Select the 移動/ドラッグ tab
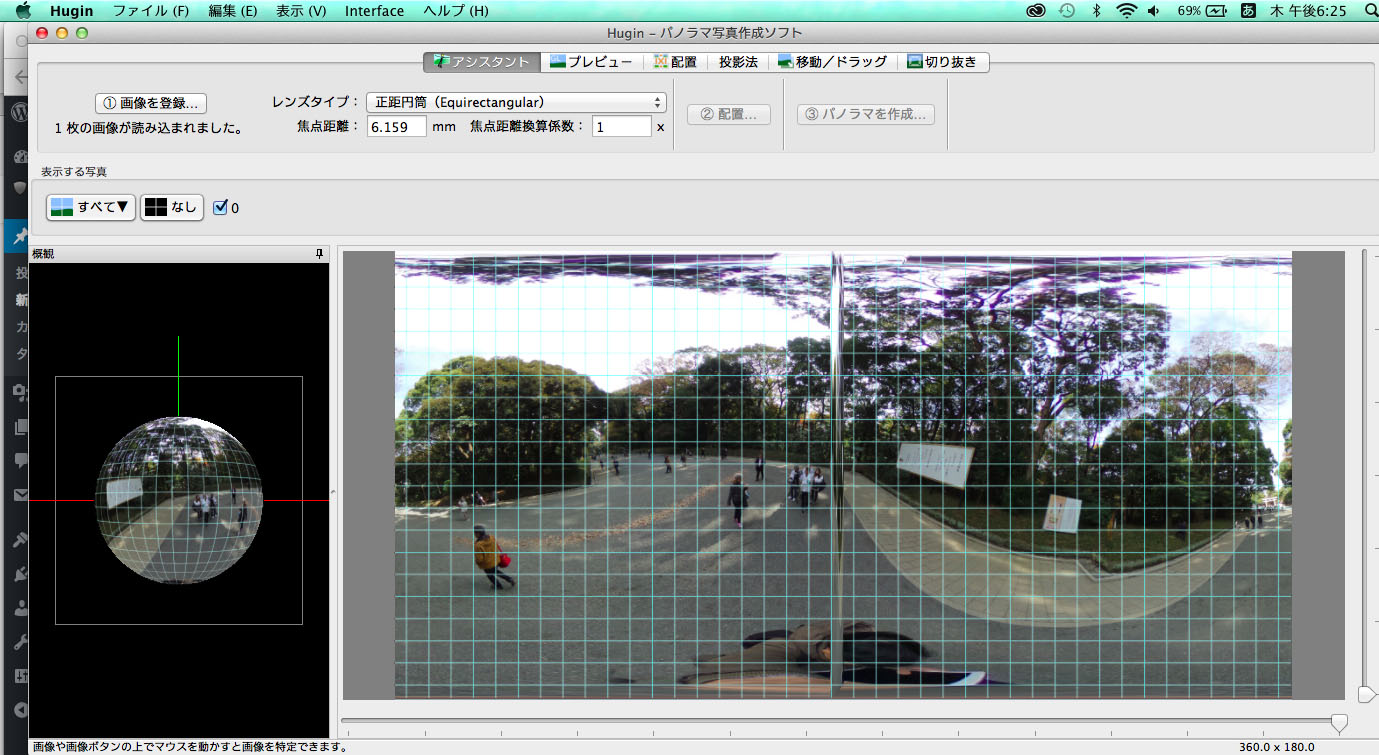1379x755 pixels. point(832,62)
